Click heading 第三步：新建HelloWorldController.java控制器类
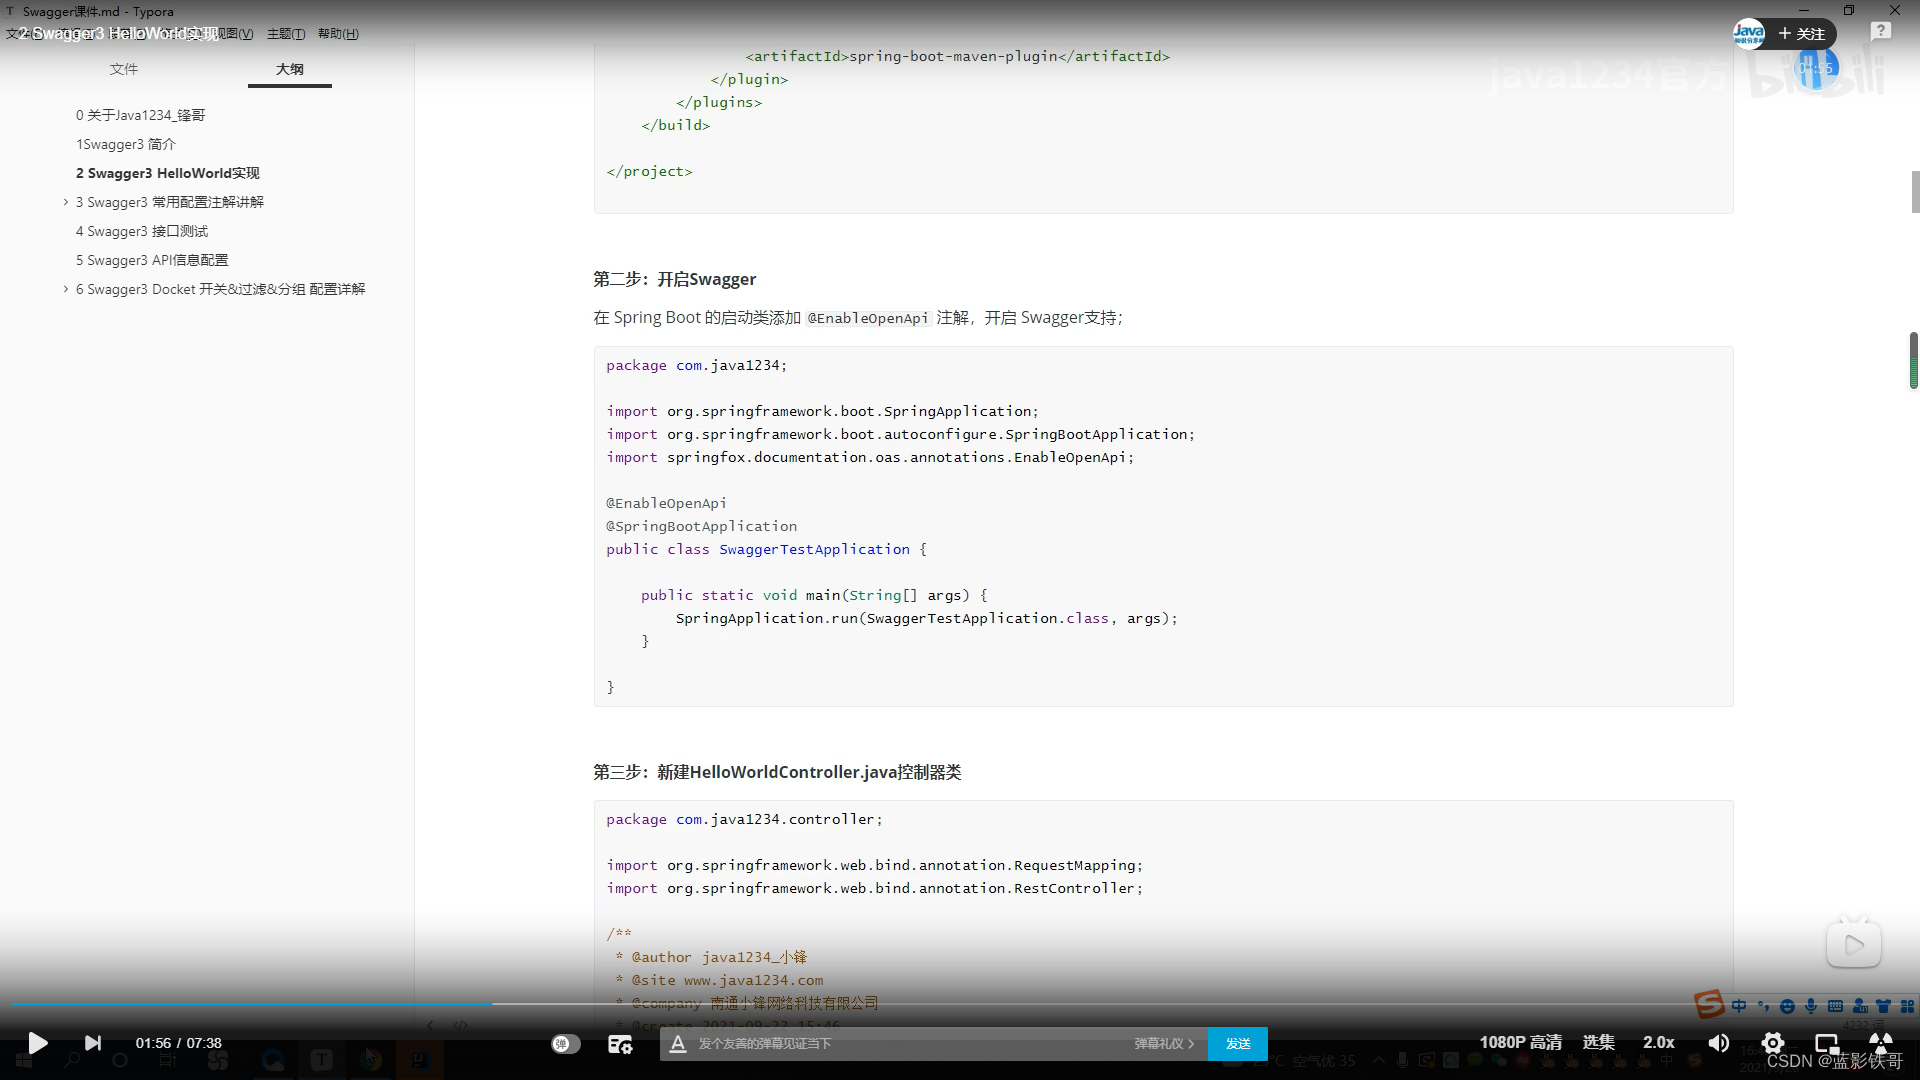The height and width of the screenshot is (1080, 1920). tap(777, 772)
